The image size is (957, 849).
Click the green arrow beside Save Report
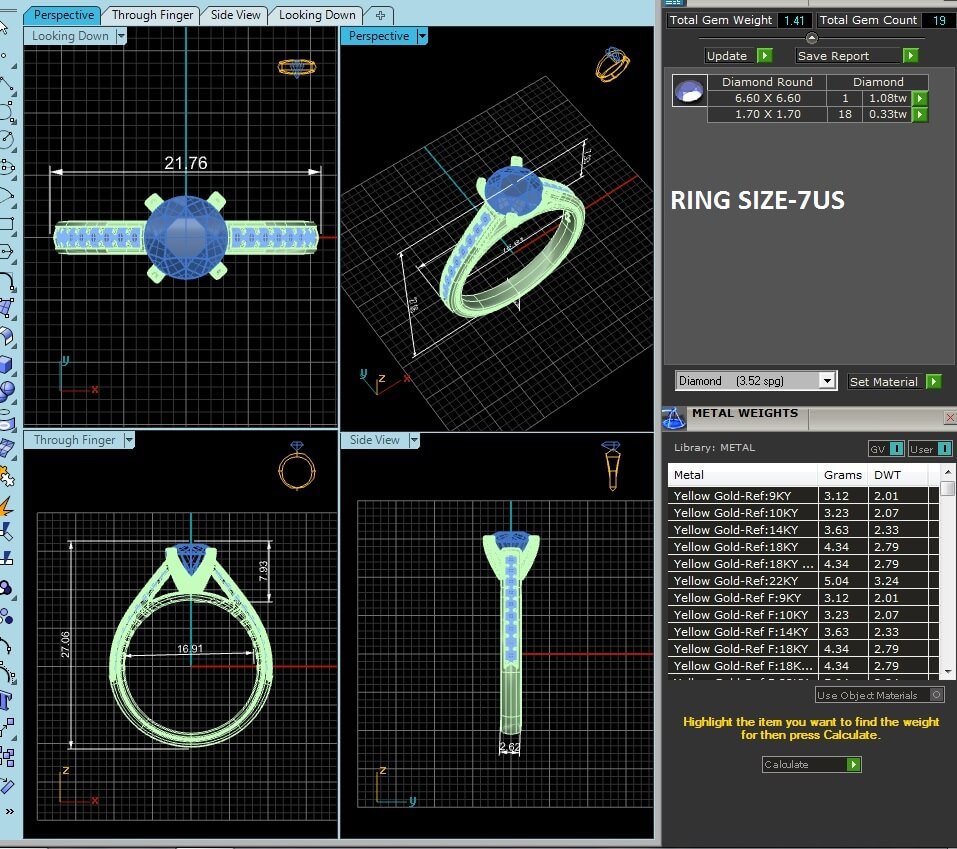(910, 56)
